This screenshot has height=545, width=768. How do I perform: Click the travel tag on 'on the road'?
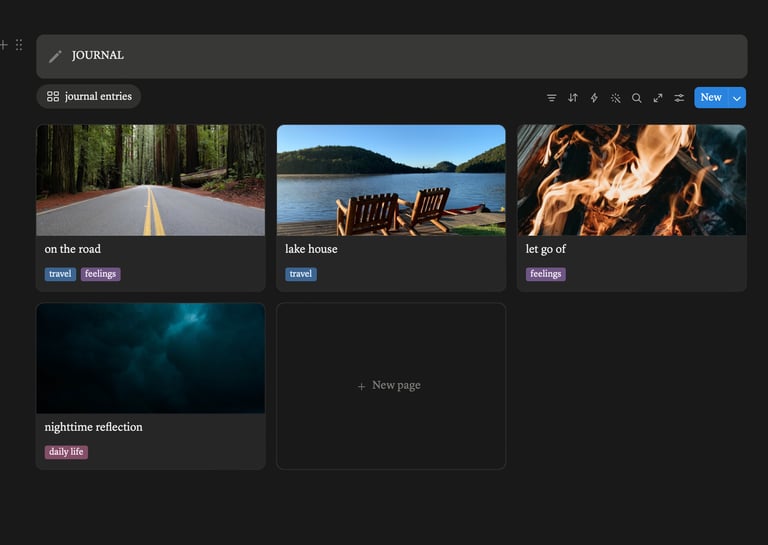click(60, 274)
